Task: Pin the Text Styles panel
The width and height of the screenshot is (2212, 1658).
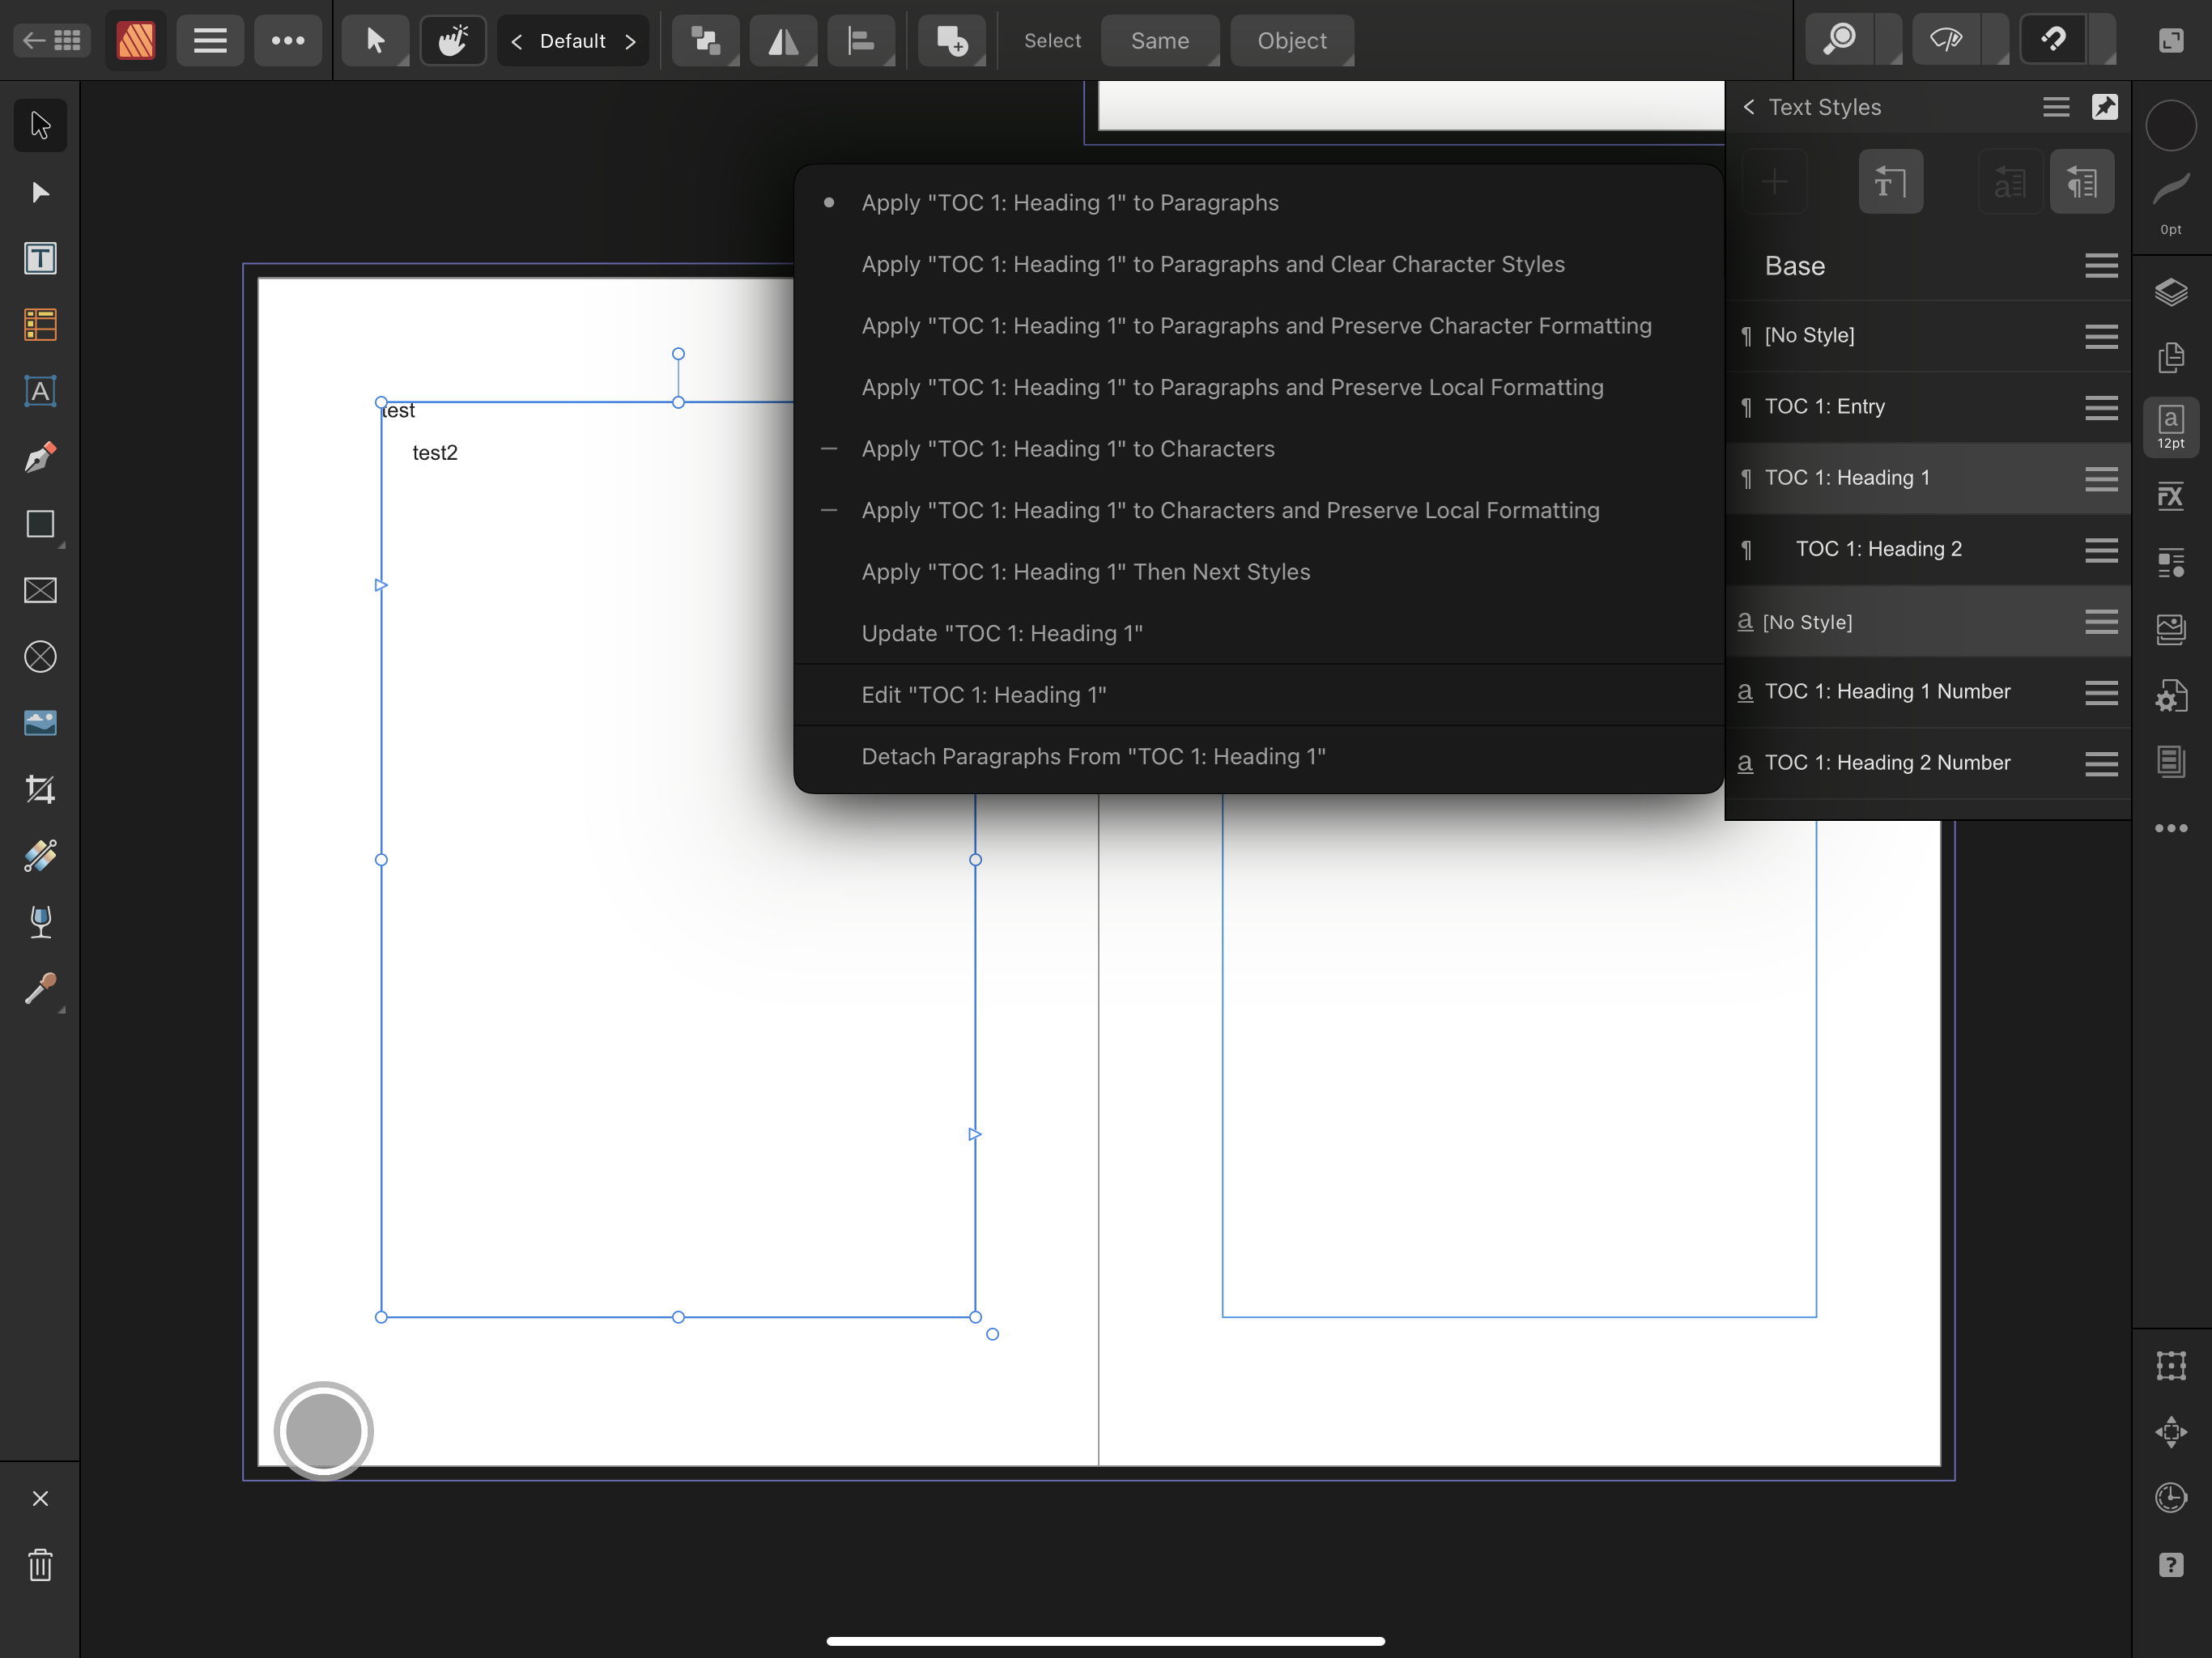Action: pos(2105,107)
